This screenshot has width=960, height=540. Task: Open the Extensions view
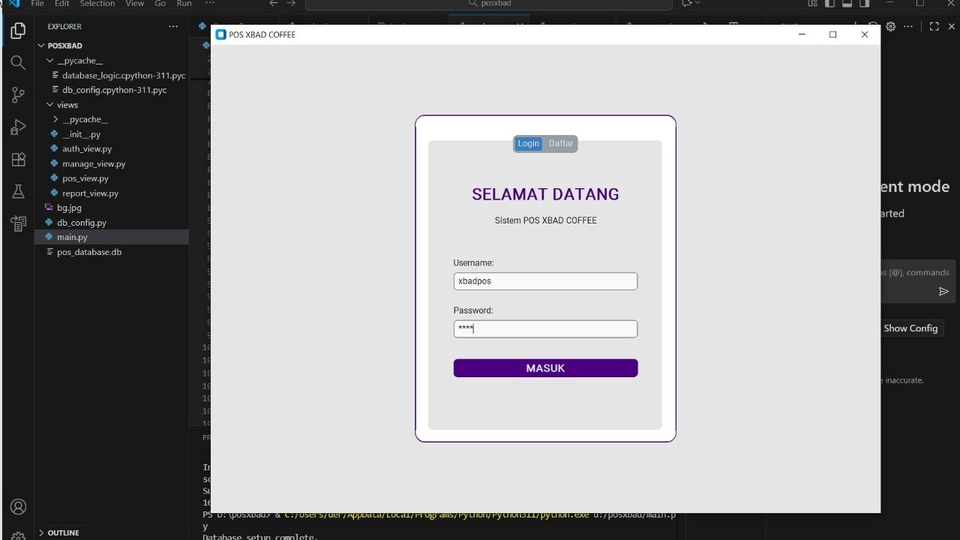pos(17,159)
